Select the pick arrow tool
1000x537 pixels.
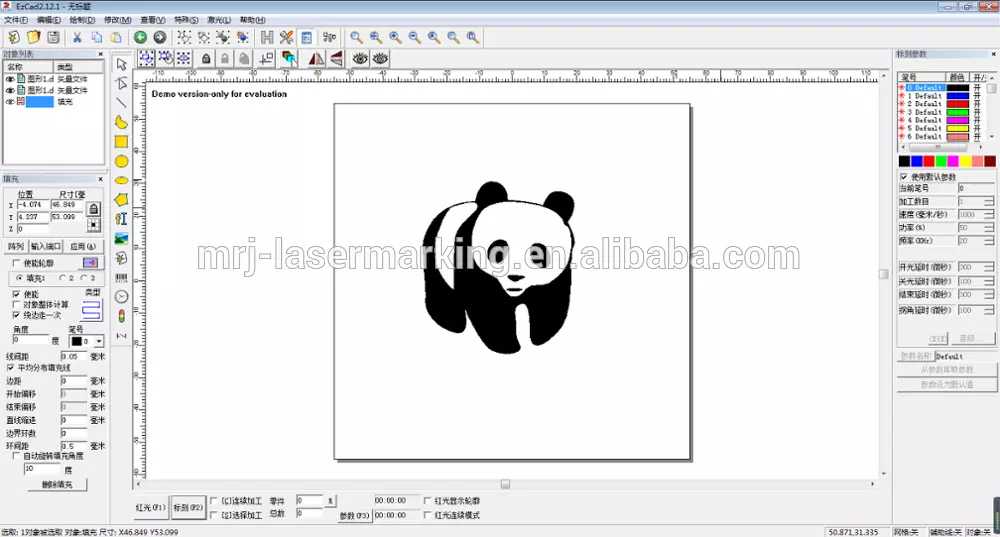[x=121, y=64]
